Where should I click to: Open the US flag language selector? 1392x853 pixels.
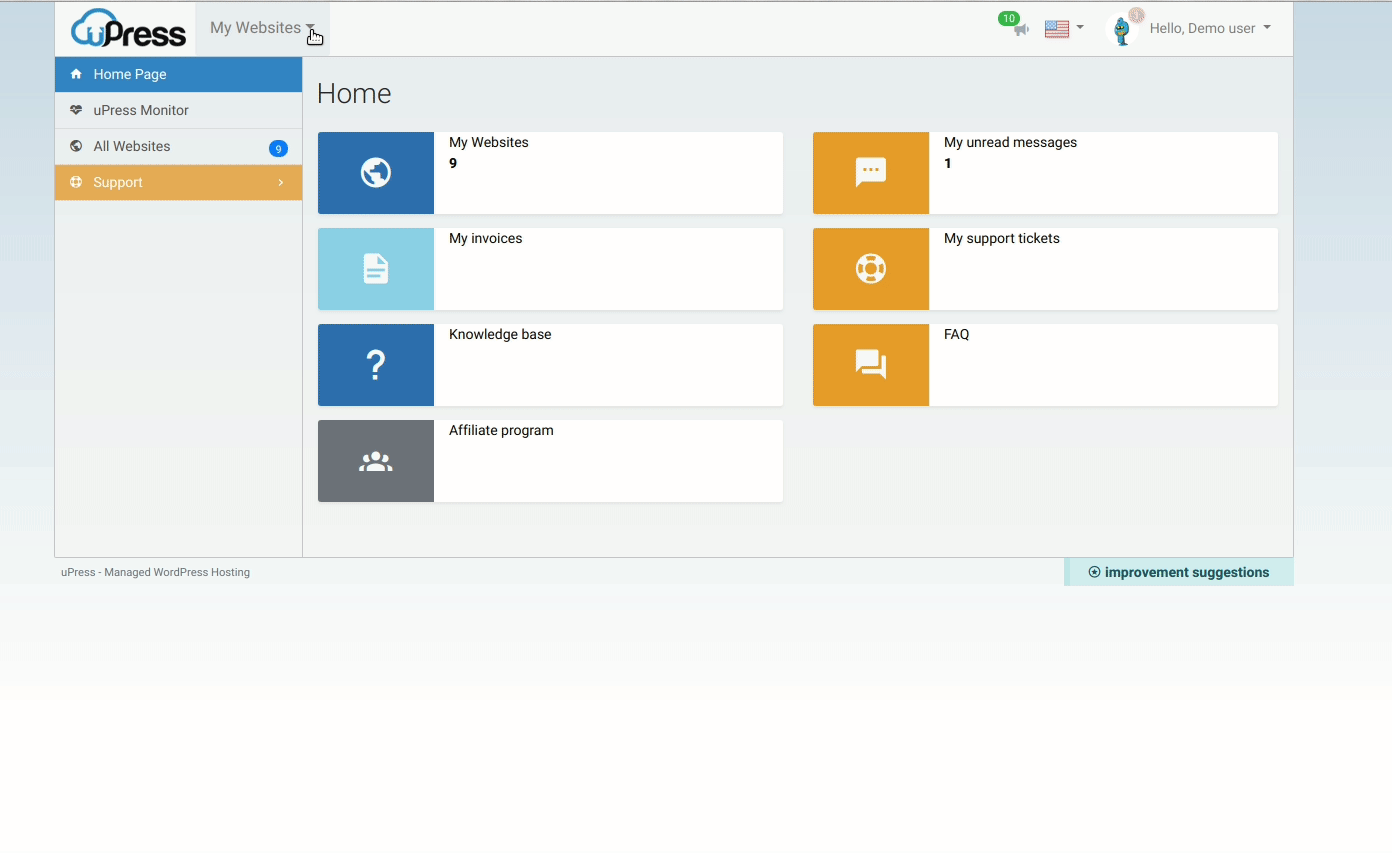click(x=1064, y=28)
